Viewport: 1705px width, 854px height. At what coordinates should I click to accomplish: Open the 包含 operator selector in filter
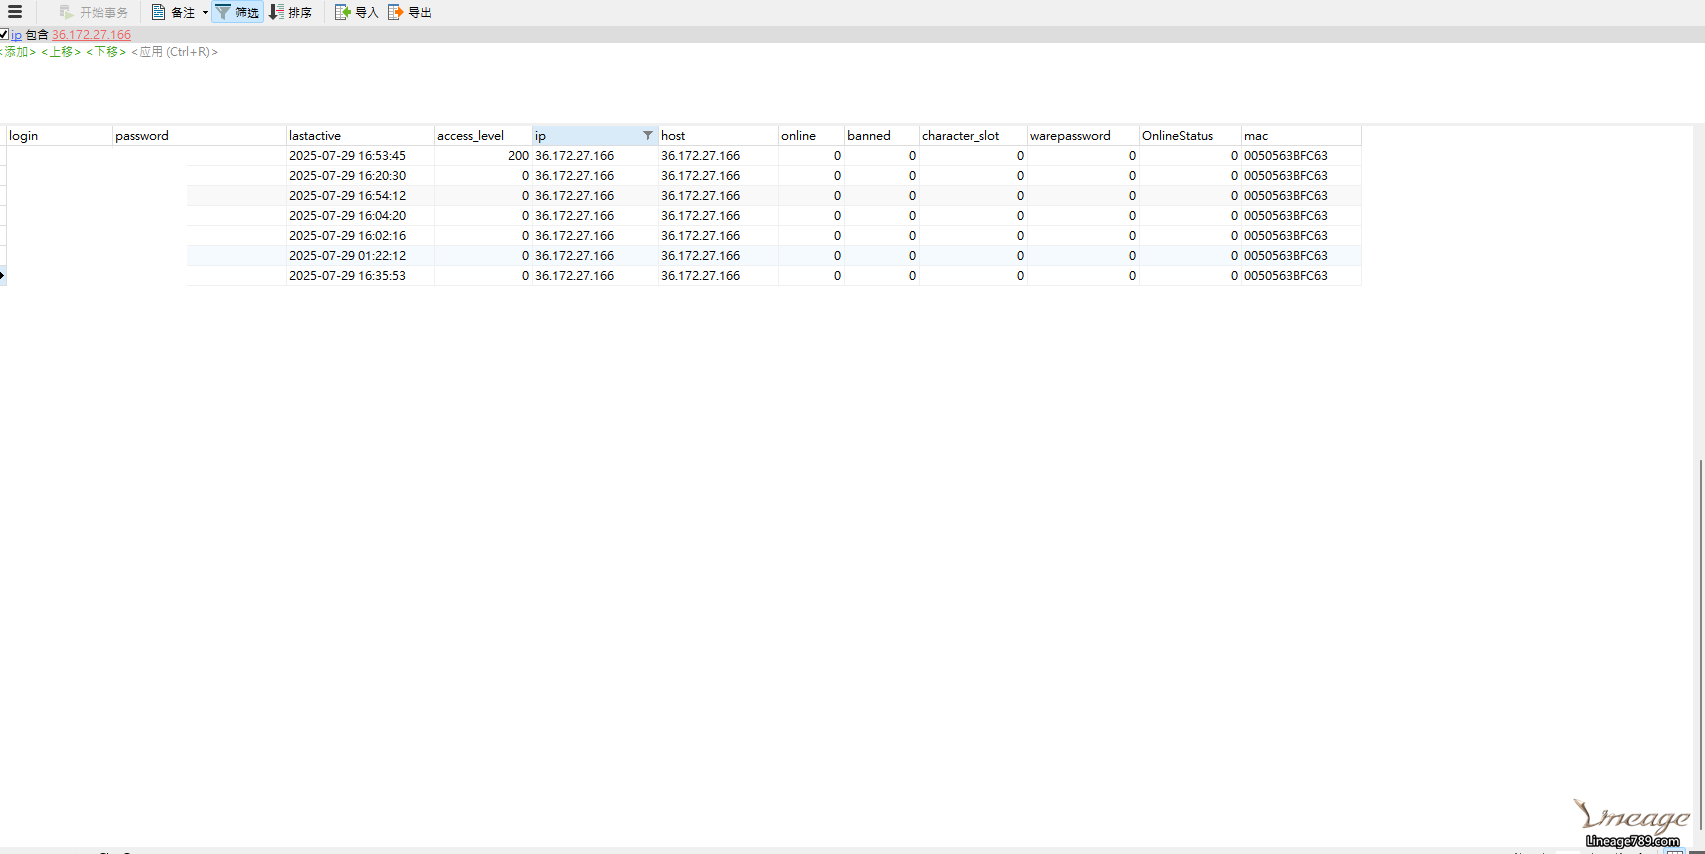(x=37, y=35)
